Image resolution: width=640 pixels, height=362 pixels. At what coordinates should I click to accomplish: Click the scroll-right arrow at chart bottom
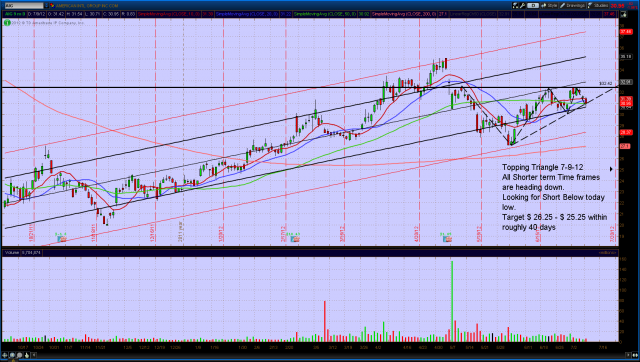[x=628, y=355]
